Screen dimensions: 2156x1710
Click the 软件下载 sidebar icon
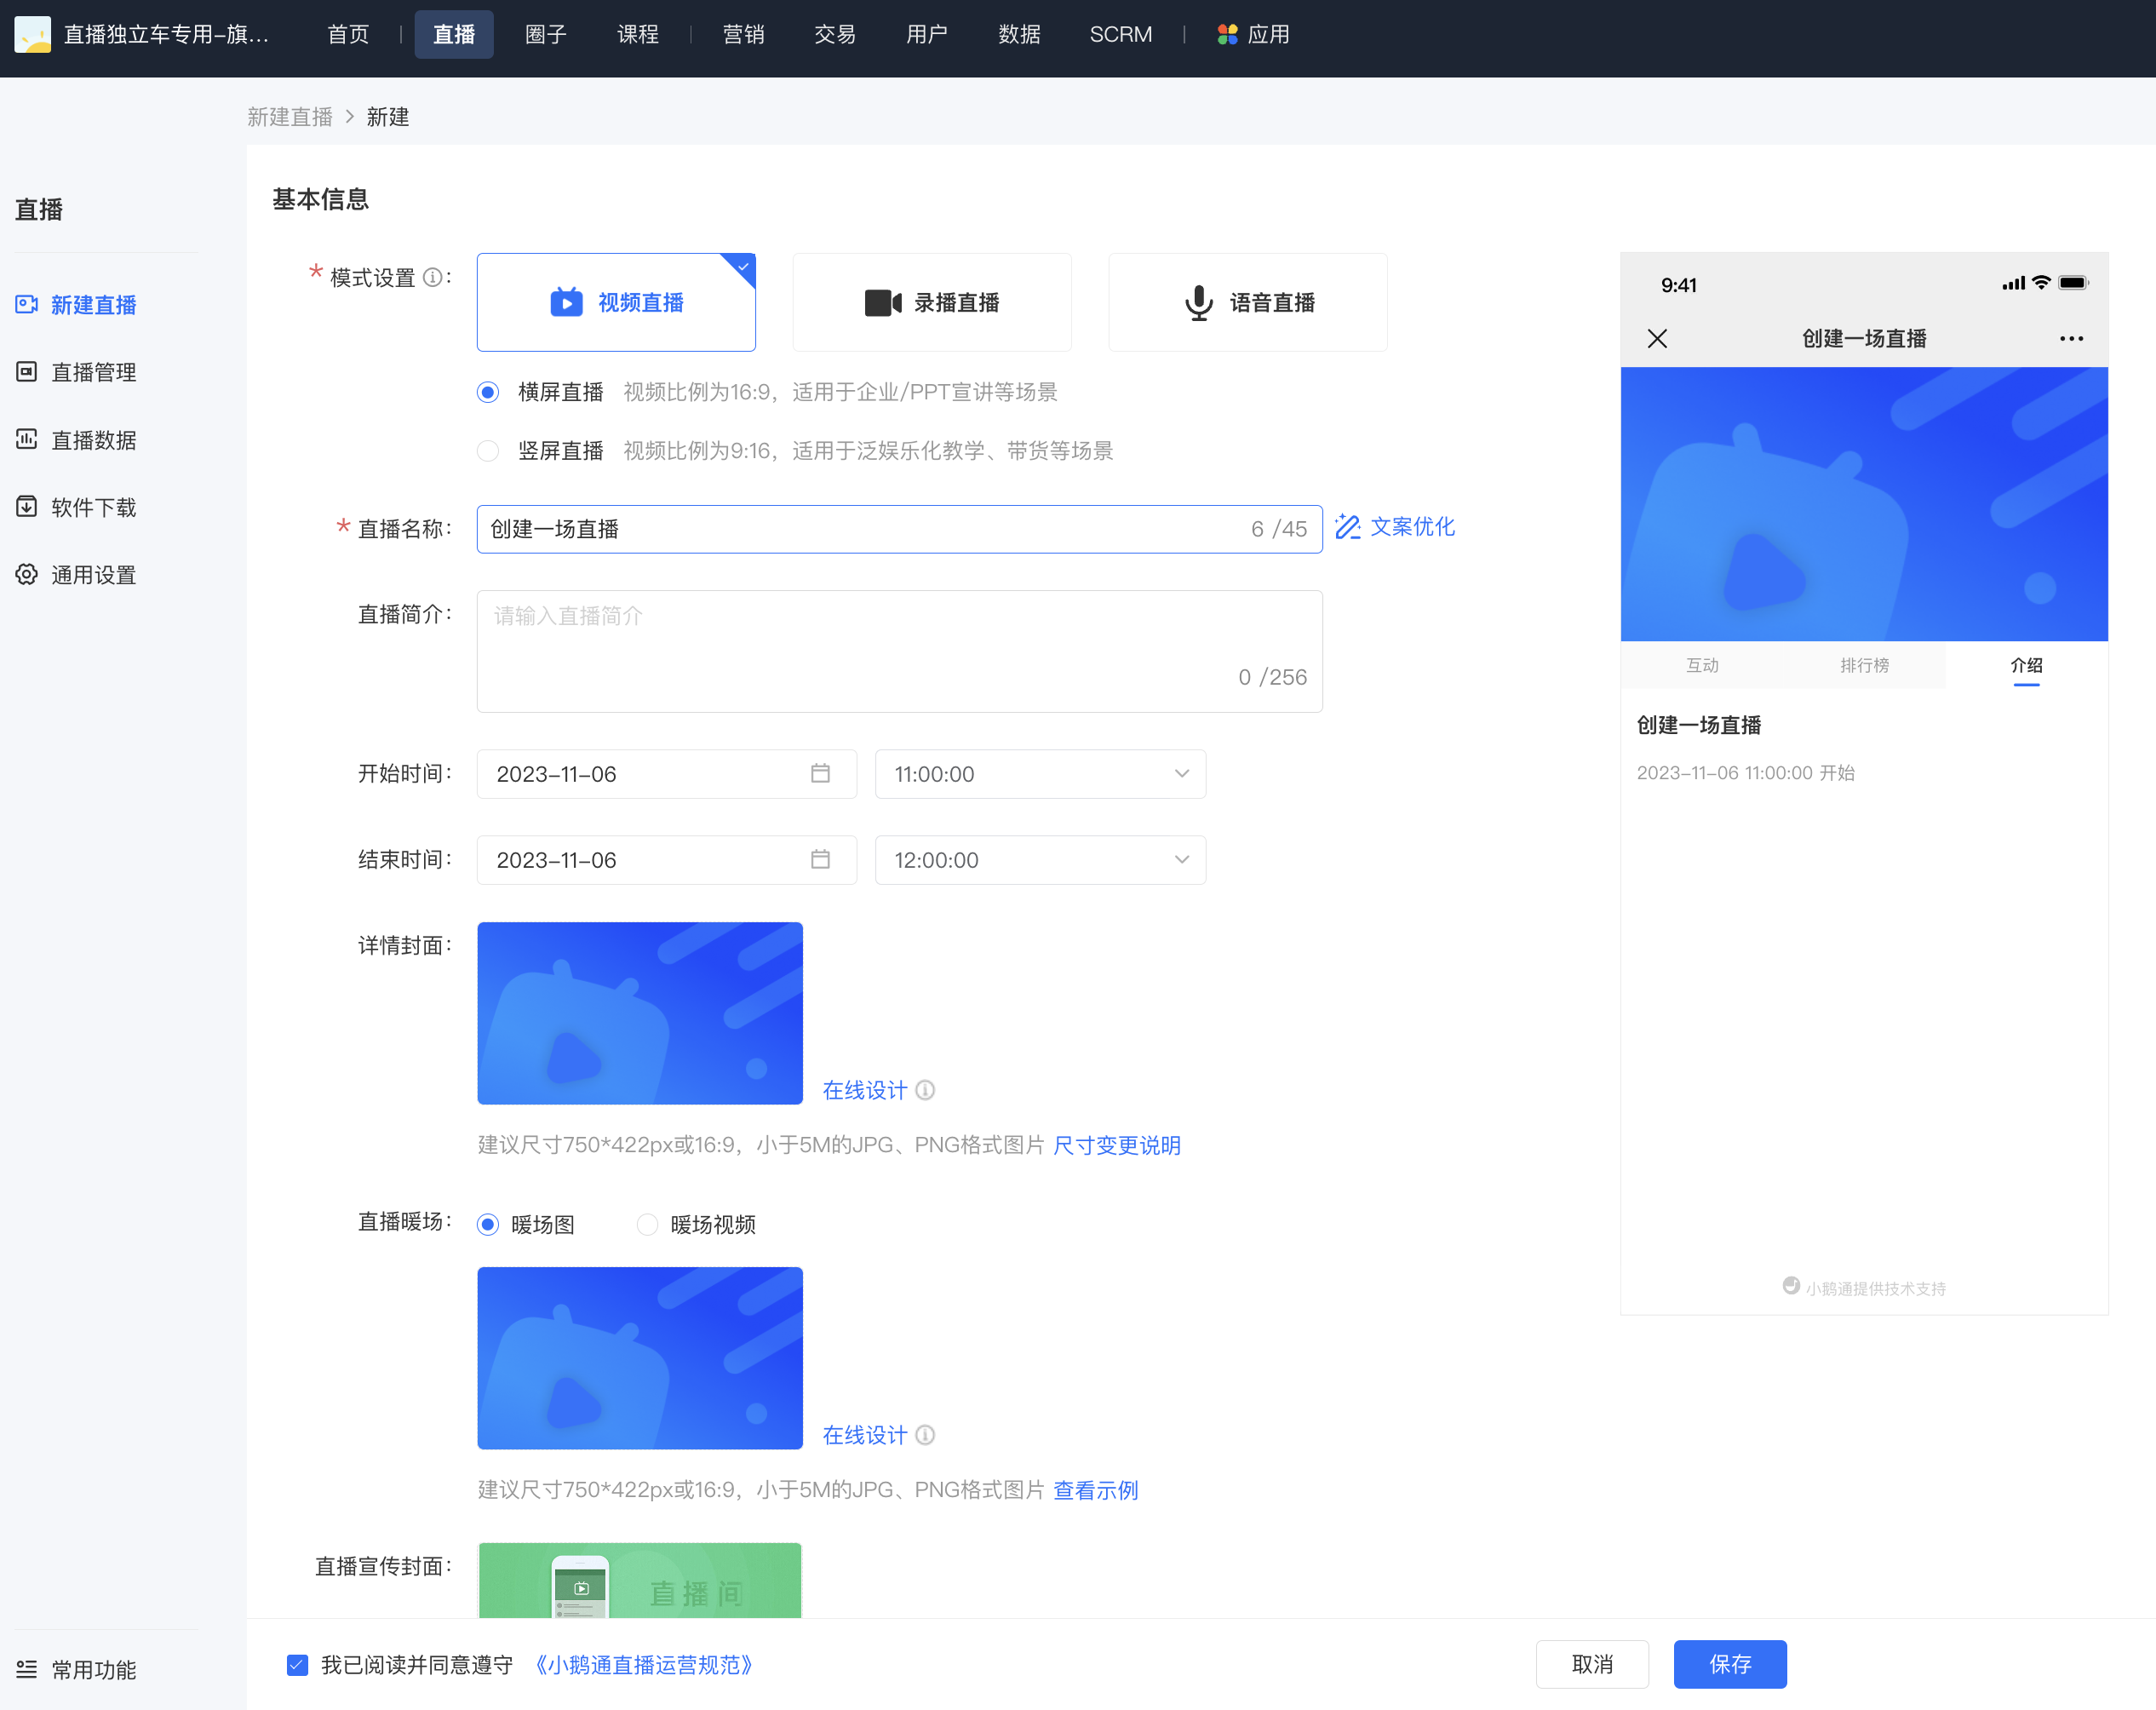27,507
